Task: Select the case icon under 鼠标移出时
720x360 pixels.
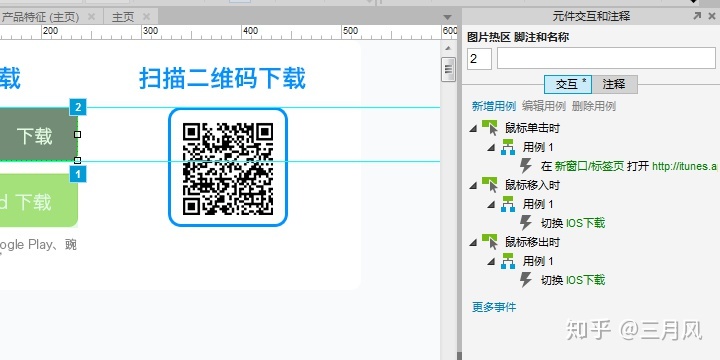Action: [x=508, y=261]
